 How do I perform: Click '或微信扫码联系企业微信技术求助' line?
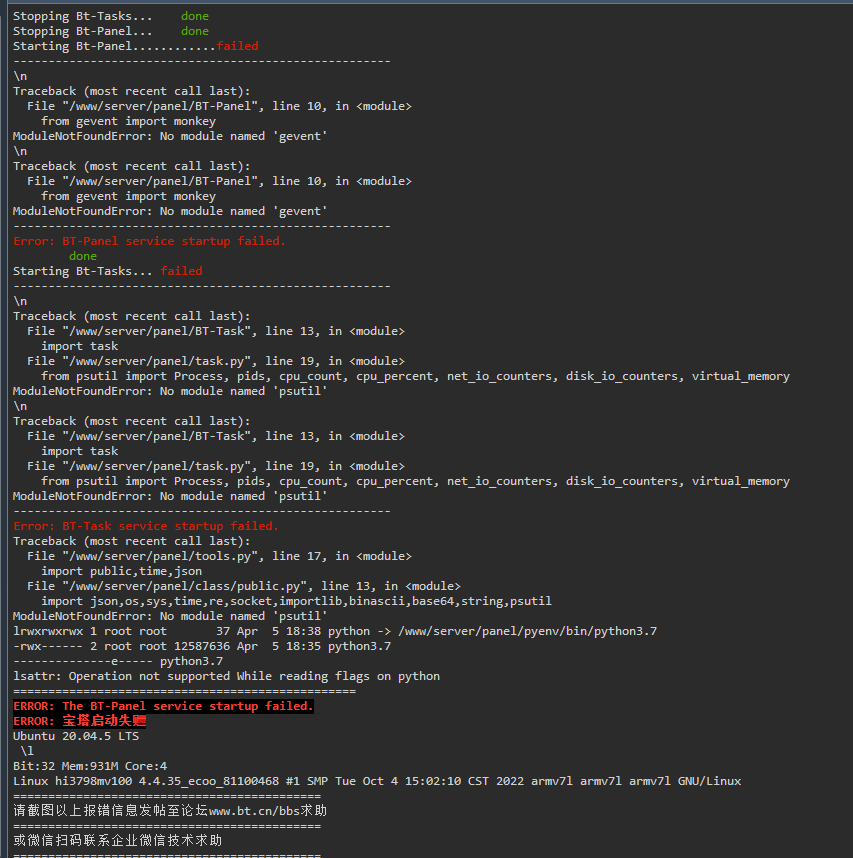point(118,841)
